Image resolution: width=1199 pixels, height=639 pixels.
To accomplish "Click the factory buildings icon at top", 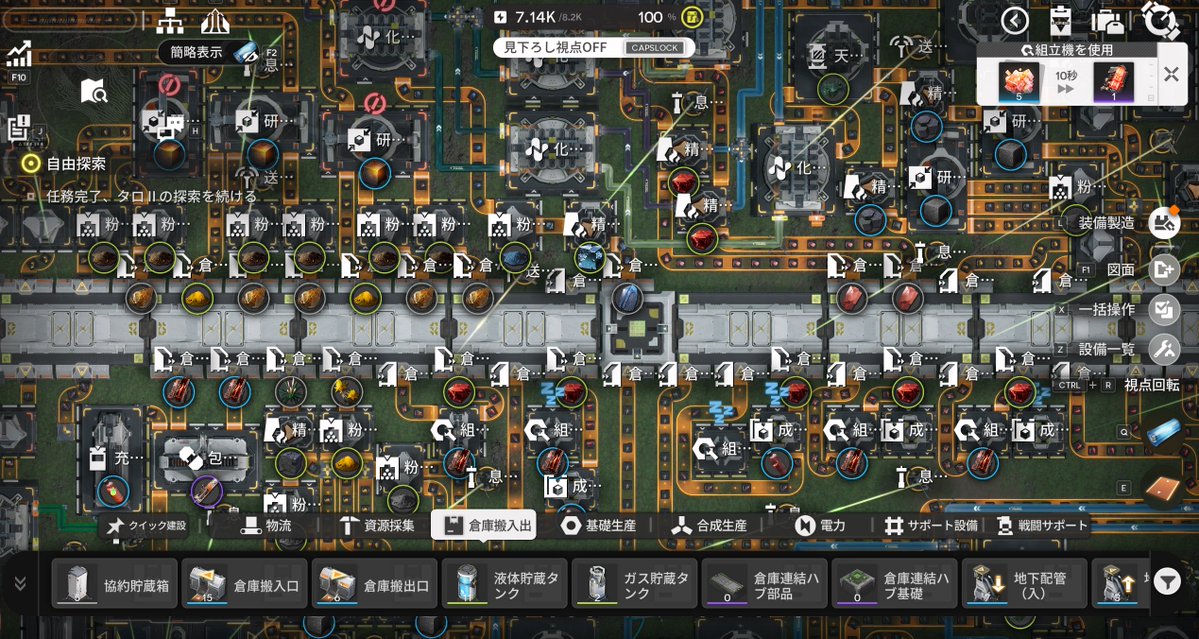I will point(216,23).
